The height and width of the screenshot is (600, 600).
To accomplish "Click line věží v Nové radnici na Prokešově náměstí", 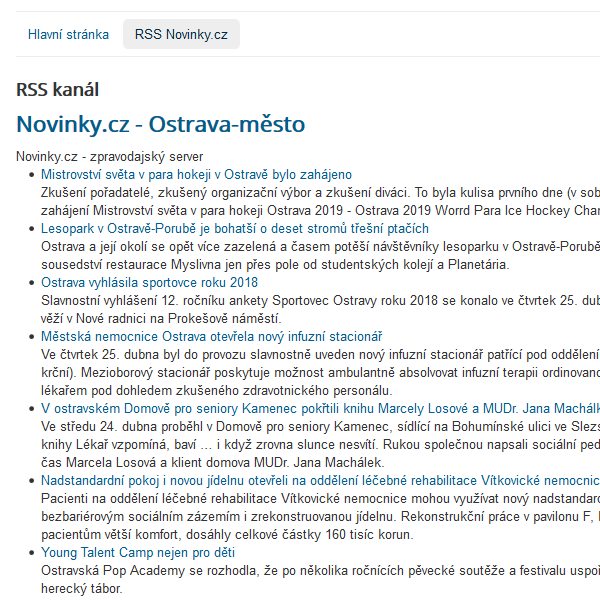I will (161, 319).
